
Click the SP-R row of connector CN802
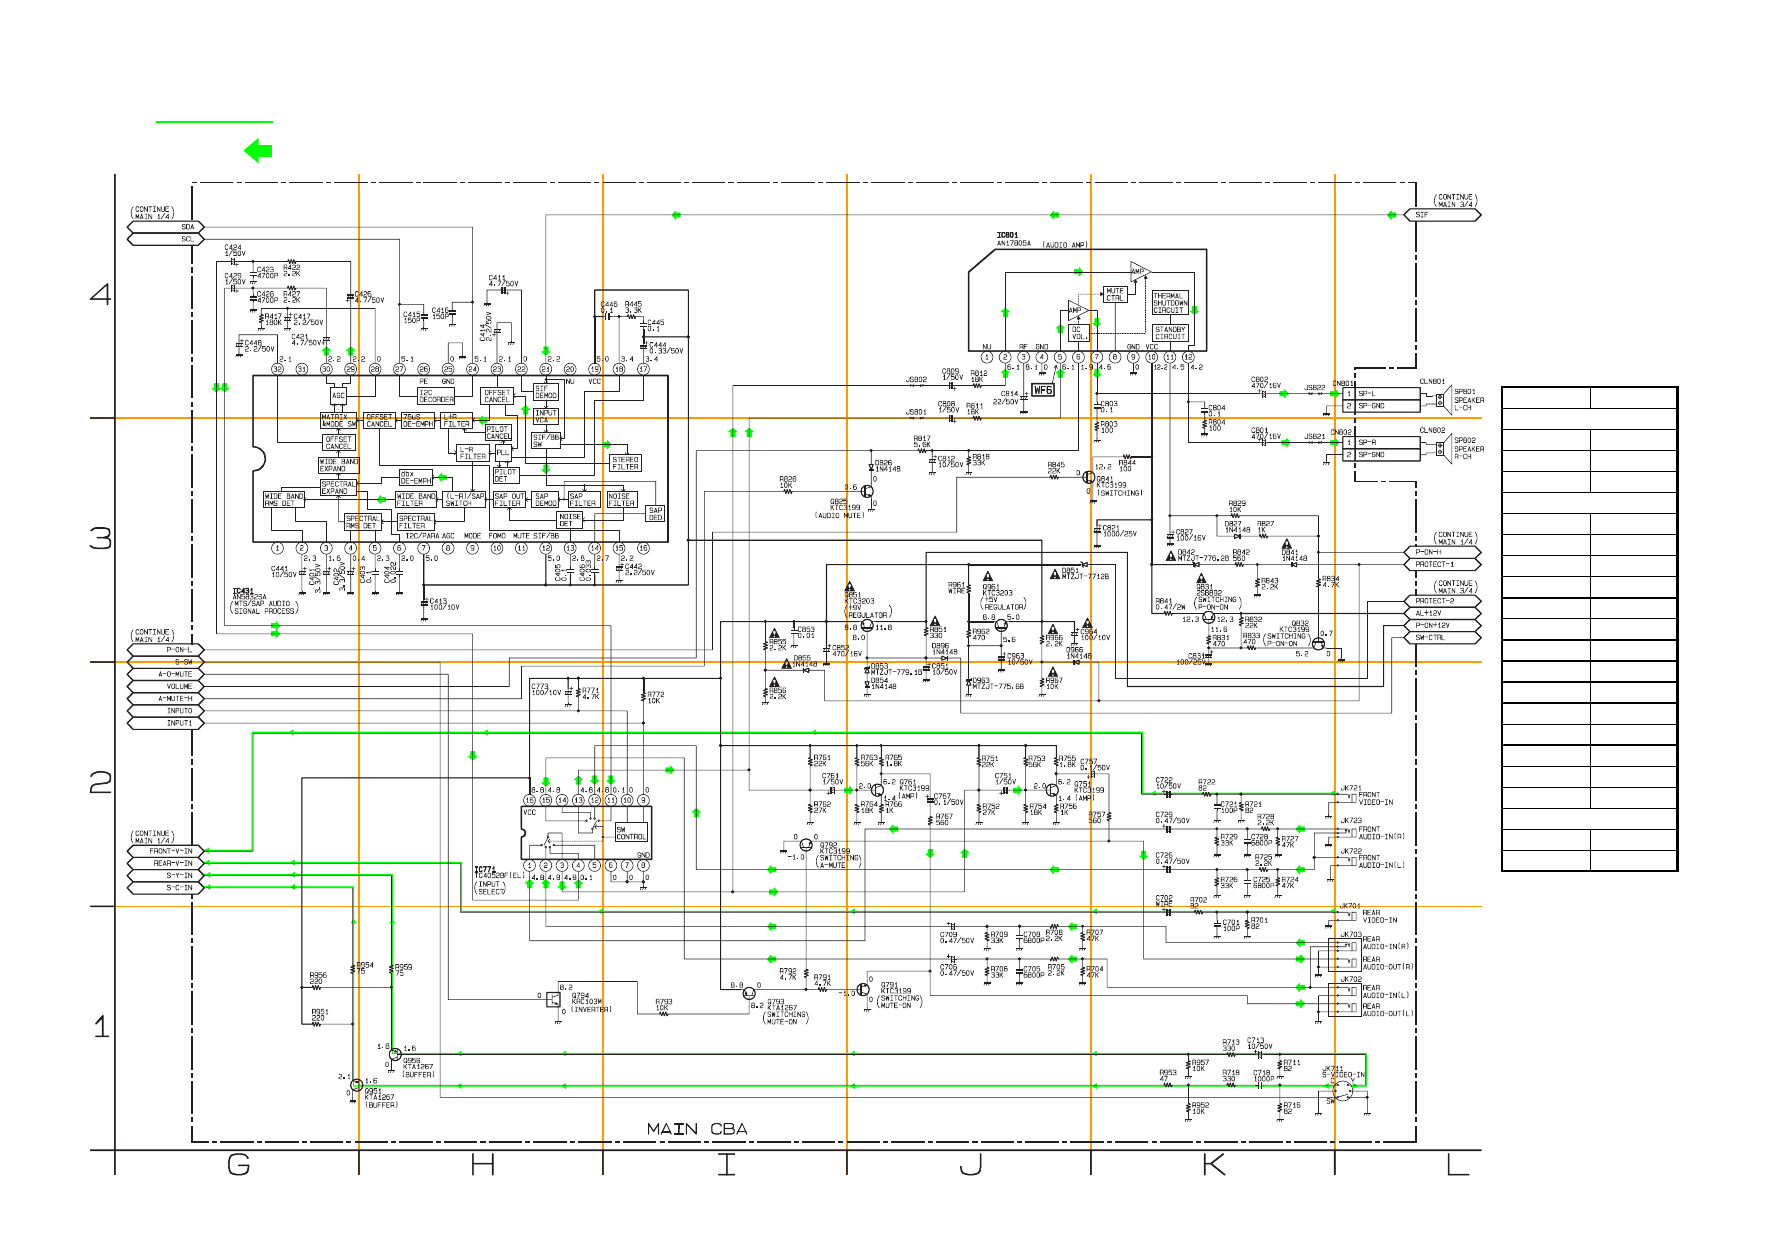[1381, 442]
